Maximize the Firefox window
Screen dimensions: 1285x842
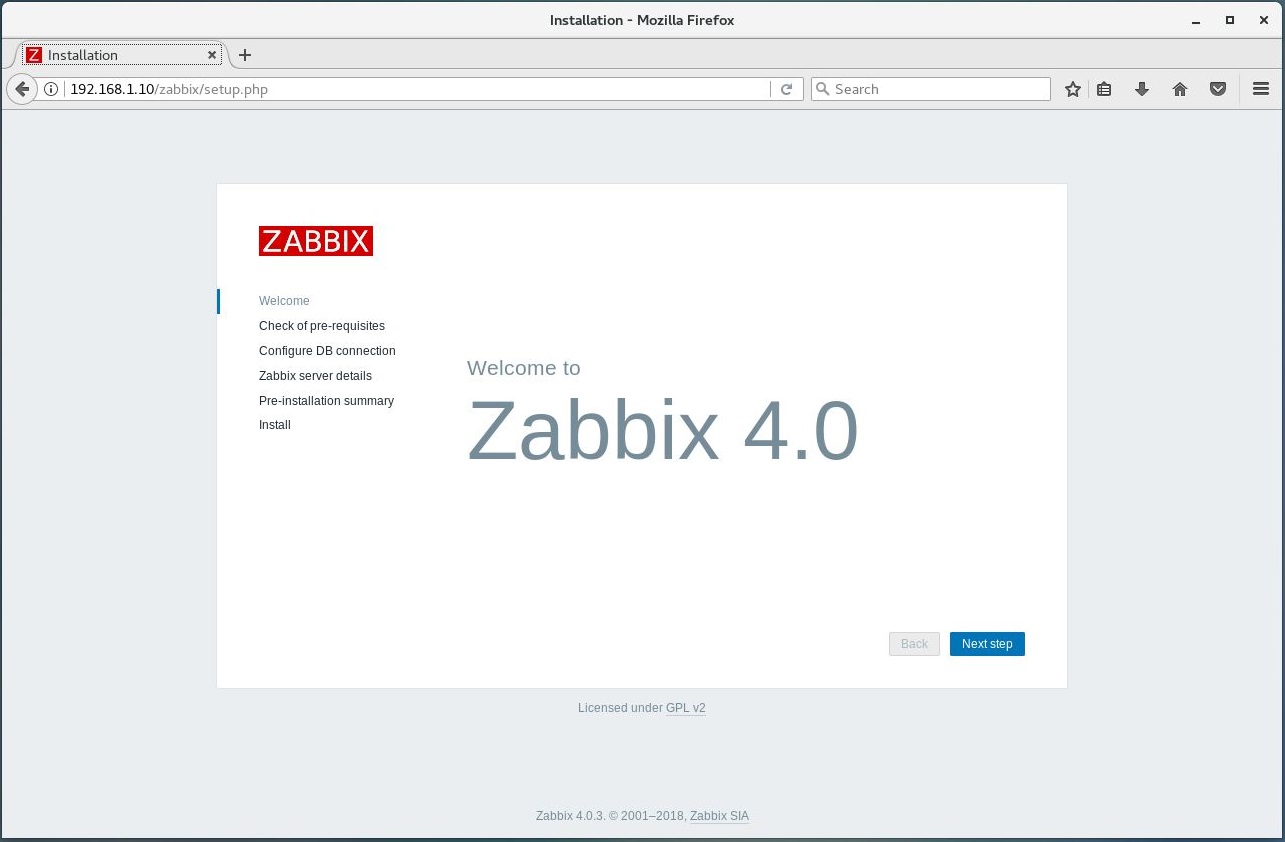point(1230,20)
